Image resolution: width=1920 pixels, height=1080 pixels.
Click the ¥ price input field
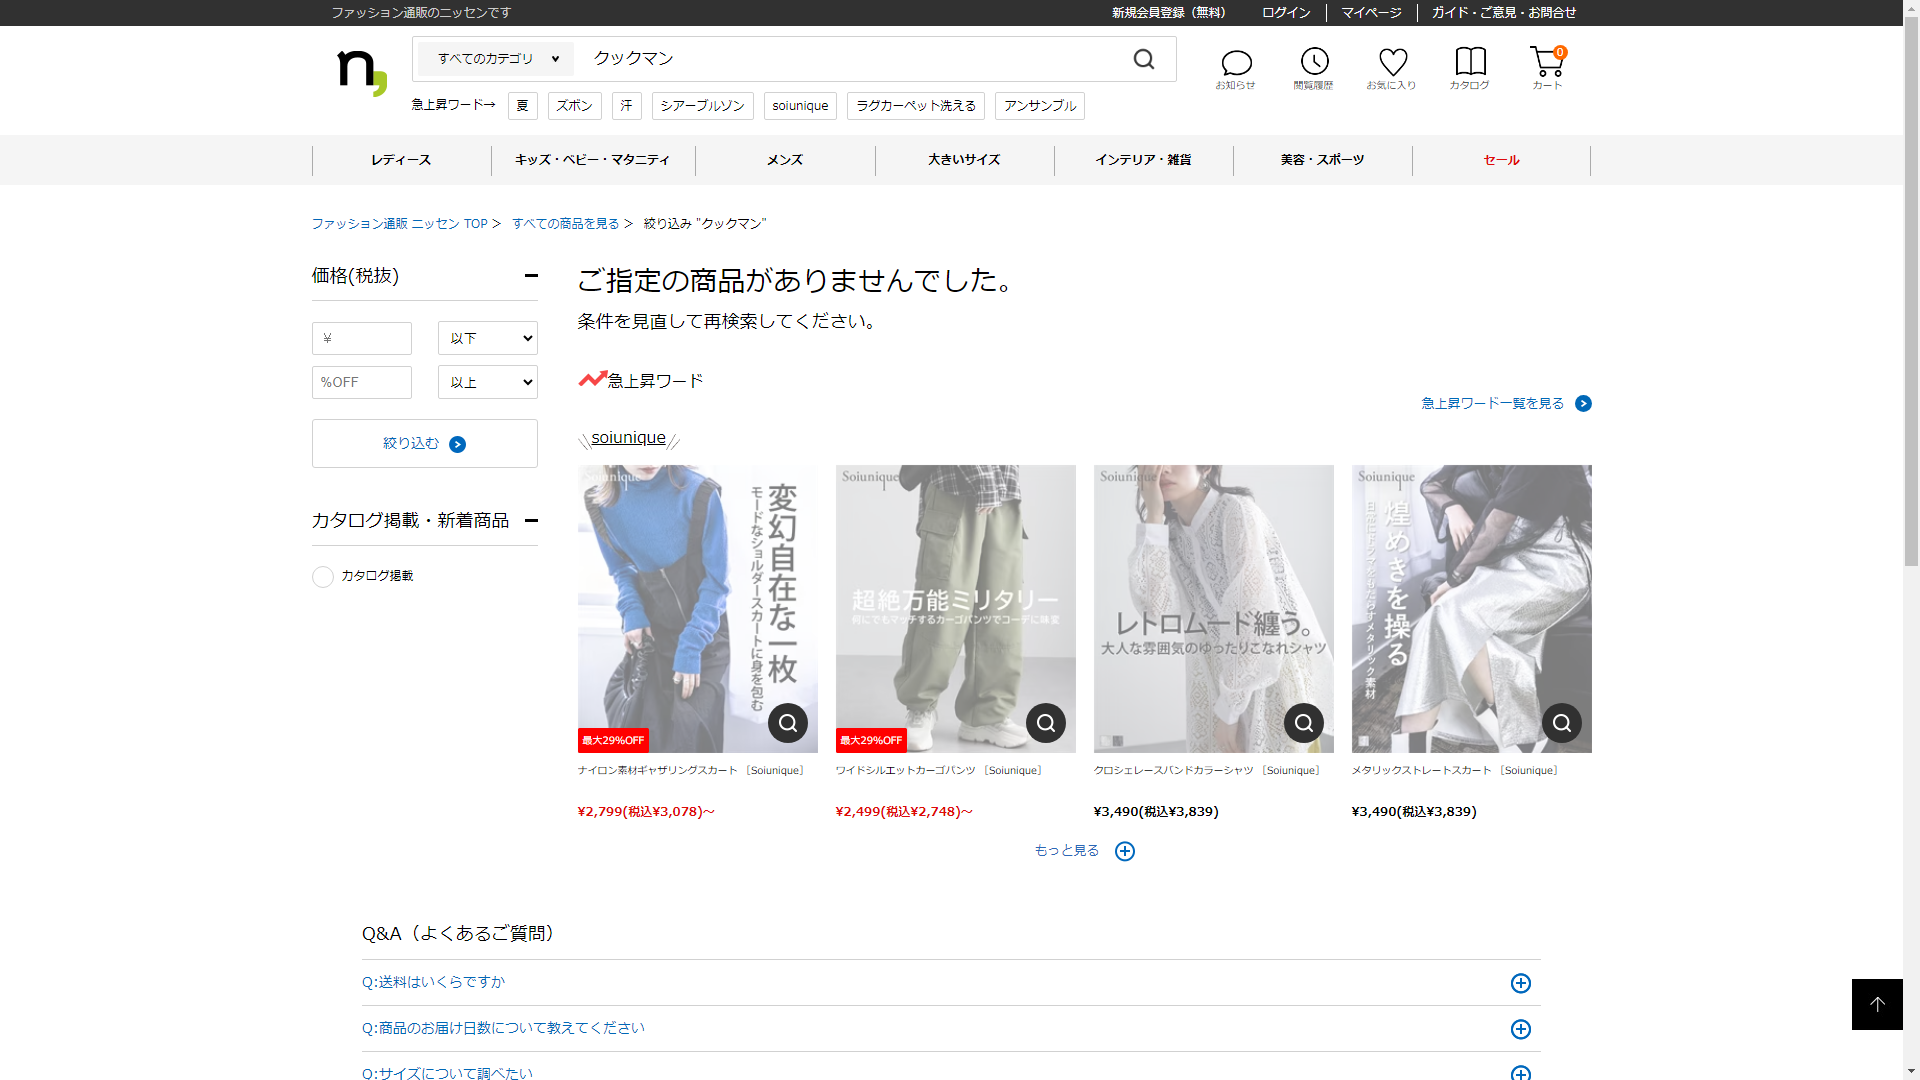362,338
